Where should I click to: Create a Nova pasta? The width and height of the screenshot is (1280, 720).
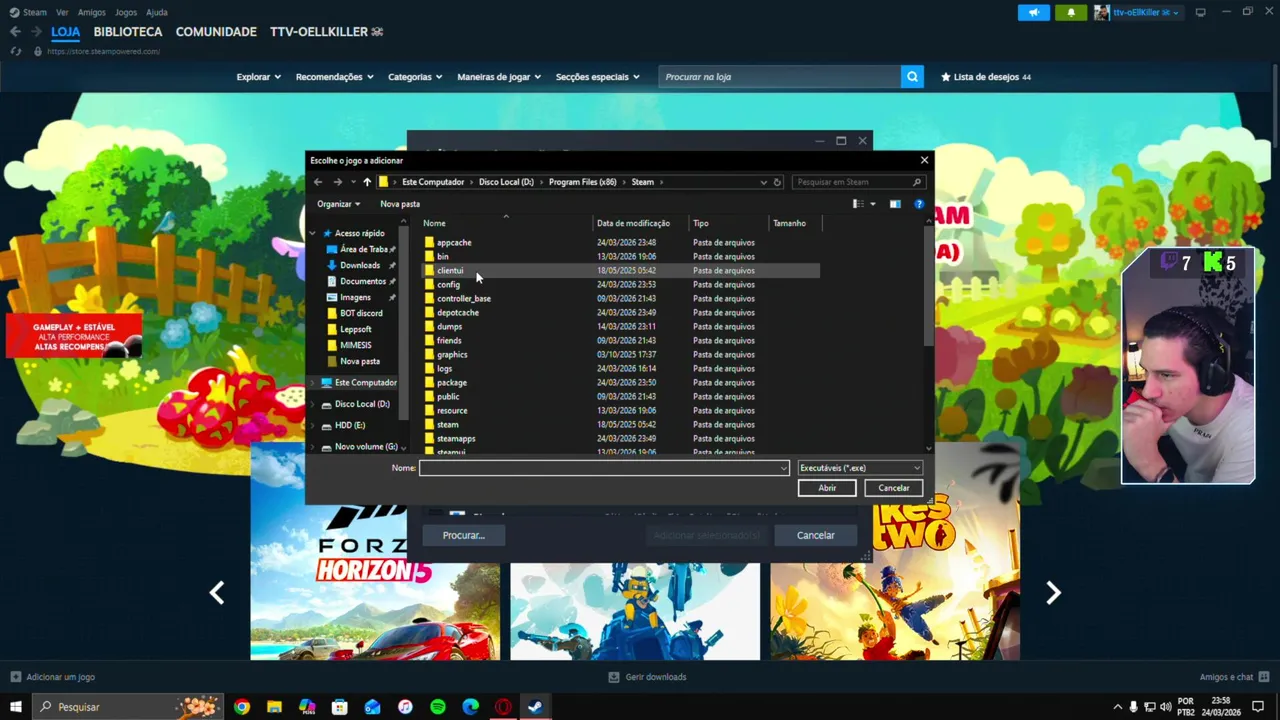pyautogui.click(x=400, y=204)
